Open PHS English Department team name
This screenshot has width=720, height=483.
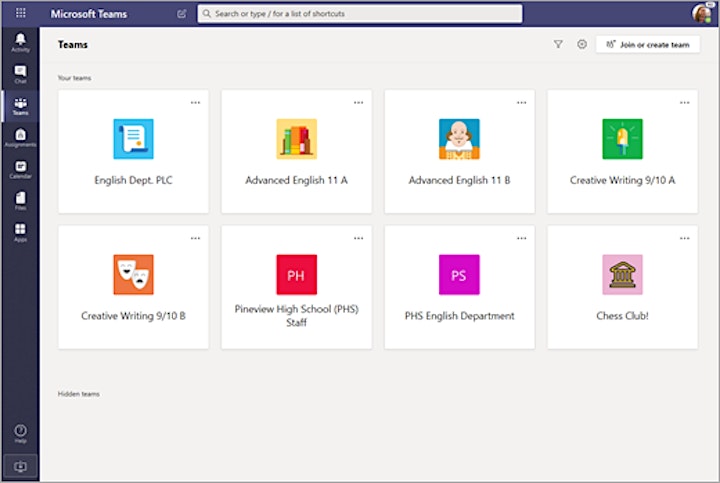point(459,315)
